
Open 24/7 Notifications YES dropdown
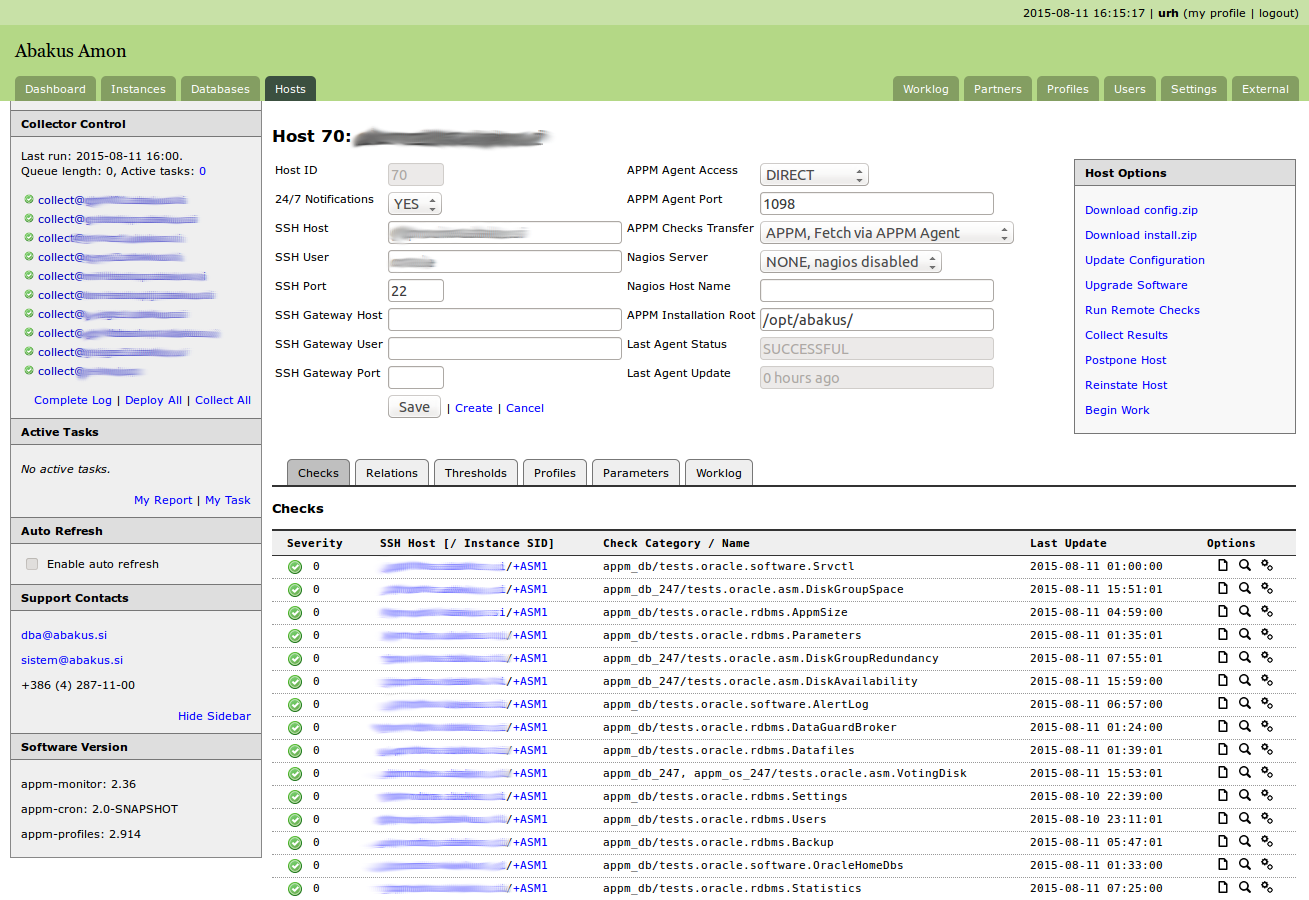(414, 204)
